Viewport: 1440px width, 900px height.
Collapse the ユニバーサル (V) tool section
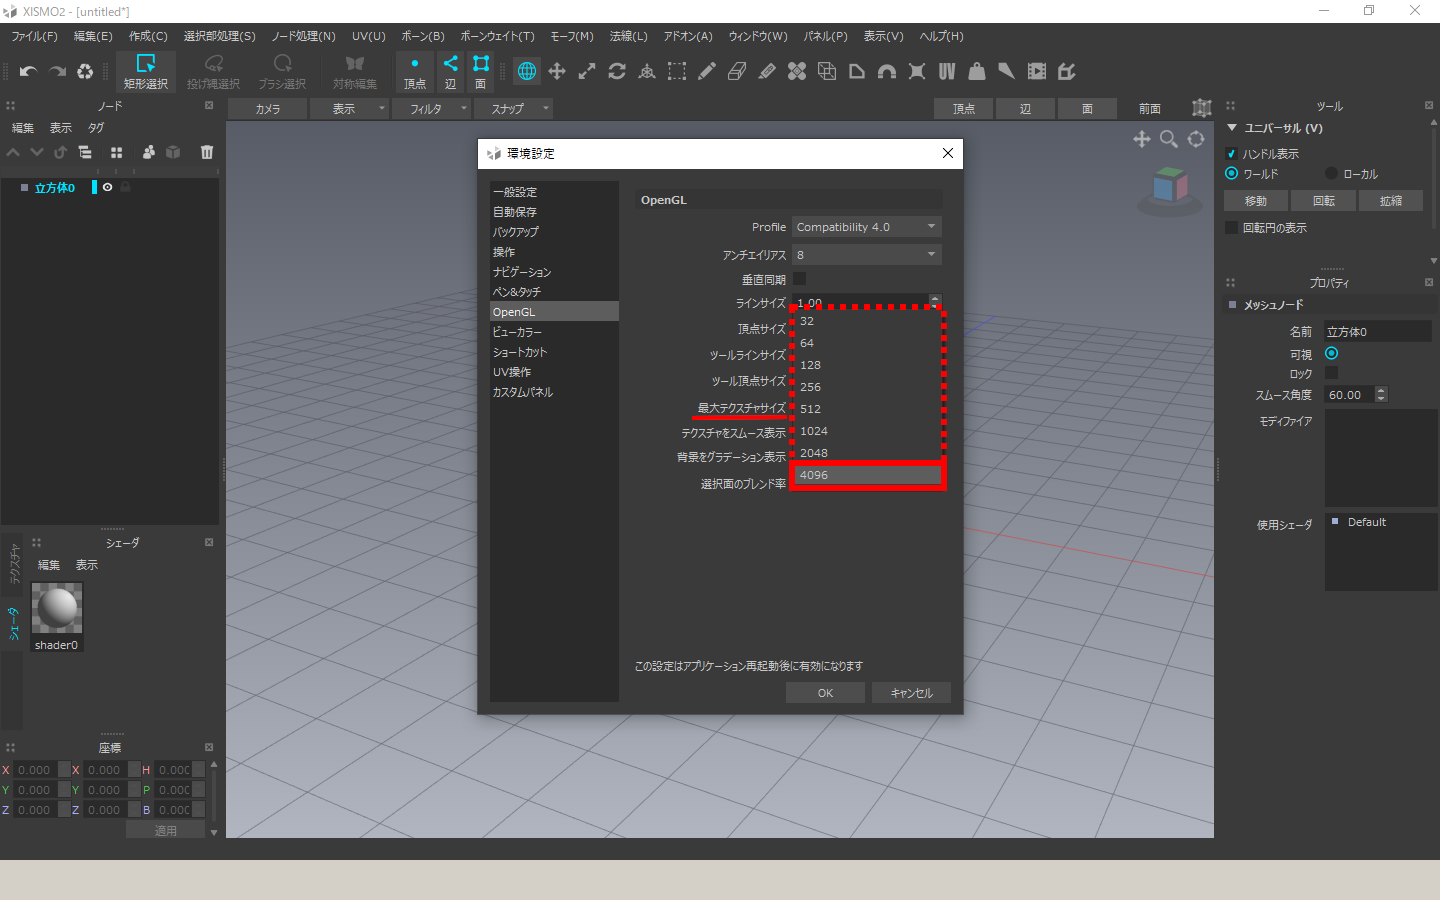(1232, 128)
